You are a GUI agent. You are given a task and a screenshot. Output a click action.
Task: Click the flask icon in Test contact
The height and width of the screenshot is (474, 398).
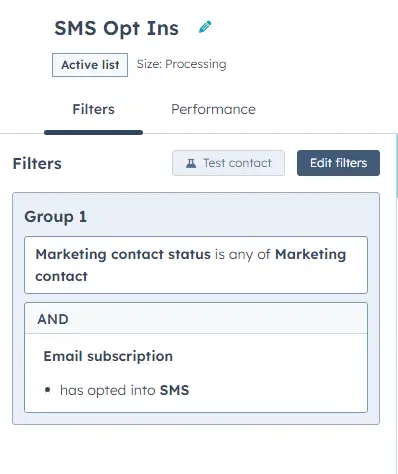(x=191, y=163)
